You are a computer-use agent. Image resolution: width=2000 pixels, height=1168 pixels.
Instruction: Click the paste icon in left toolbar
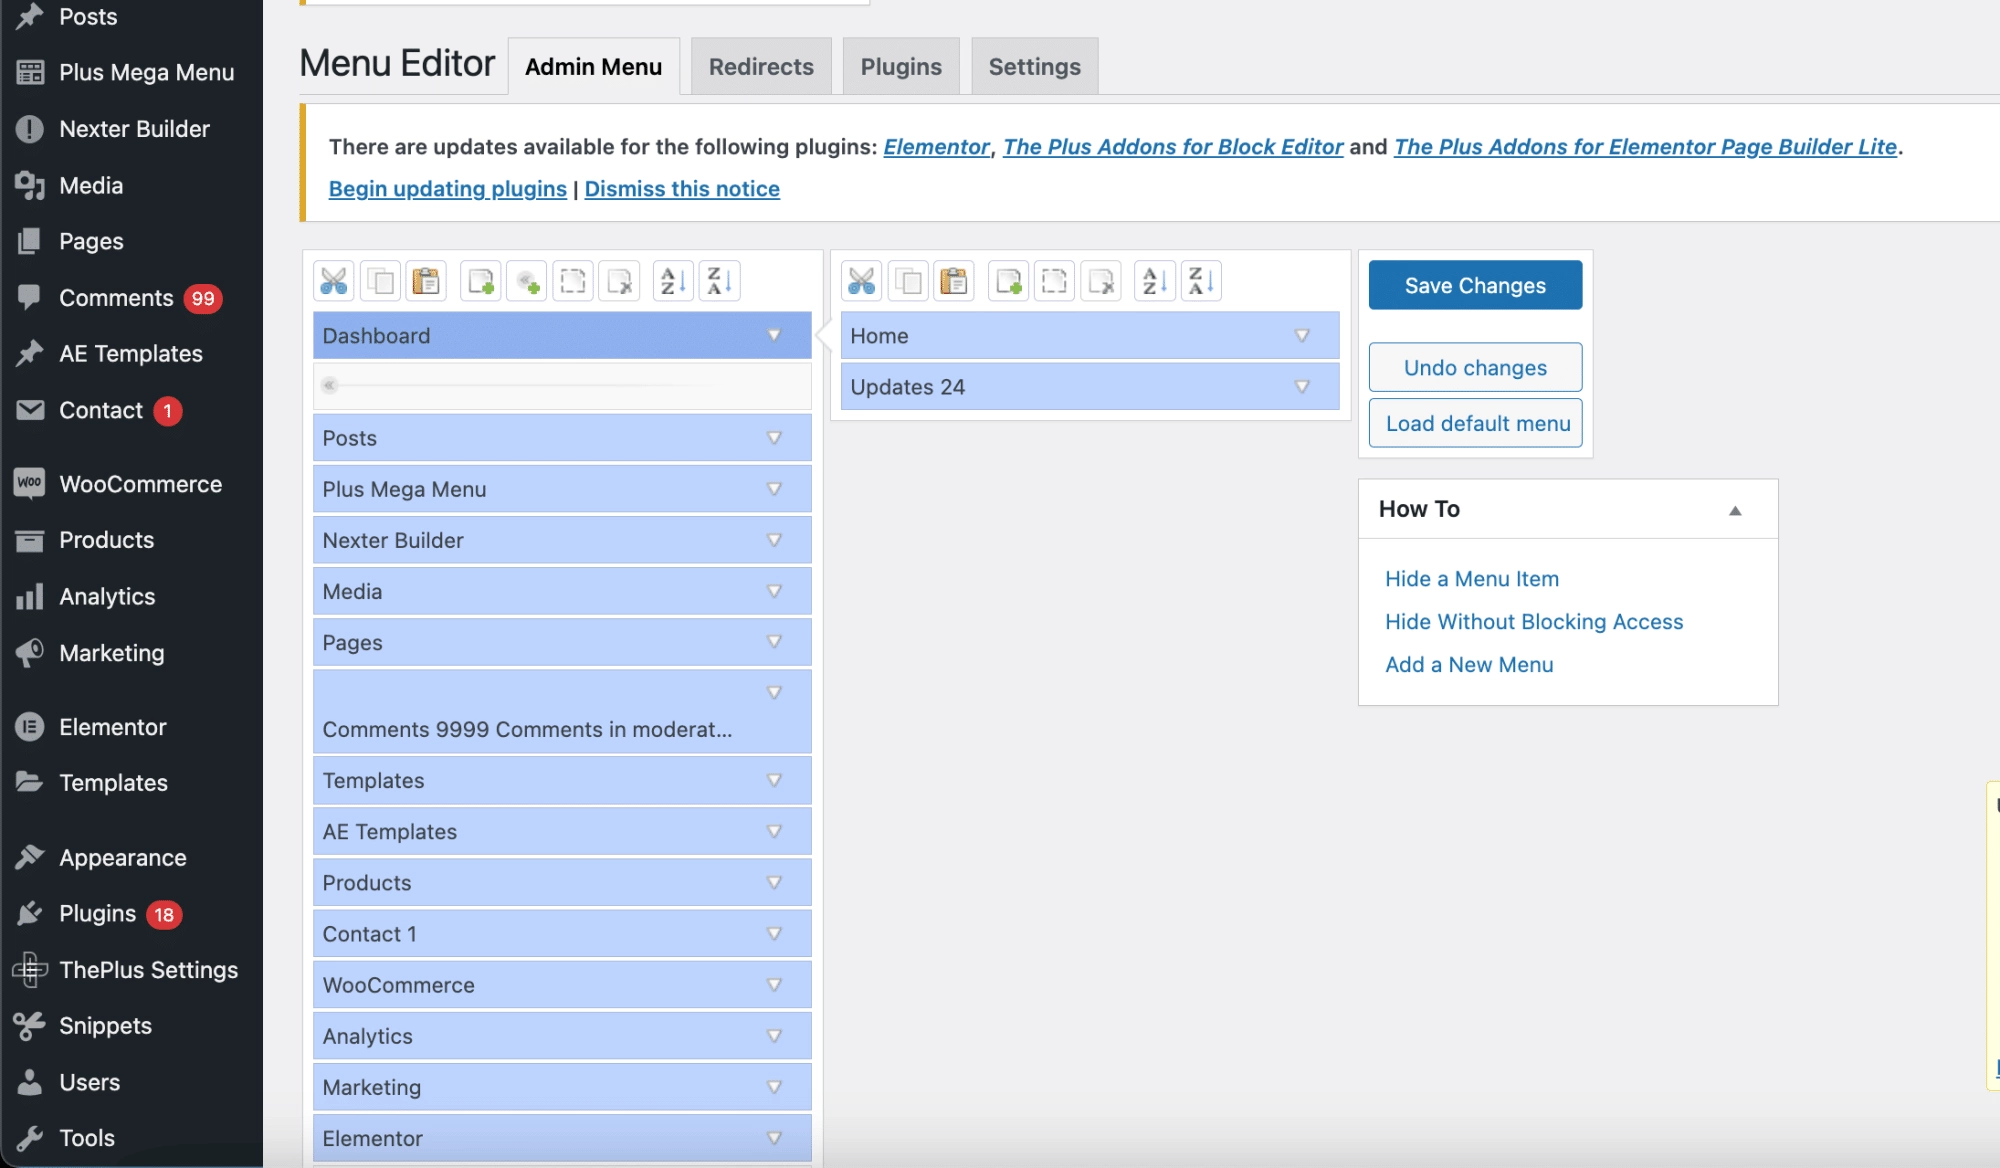click(427, 281)
